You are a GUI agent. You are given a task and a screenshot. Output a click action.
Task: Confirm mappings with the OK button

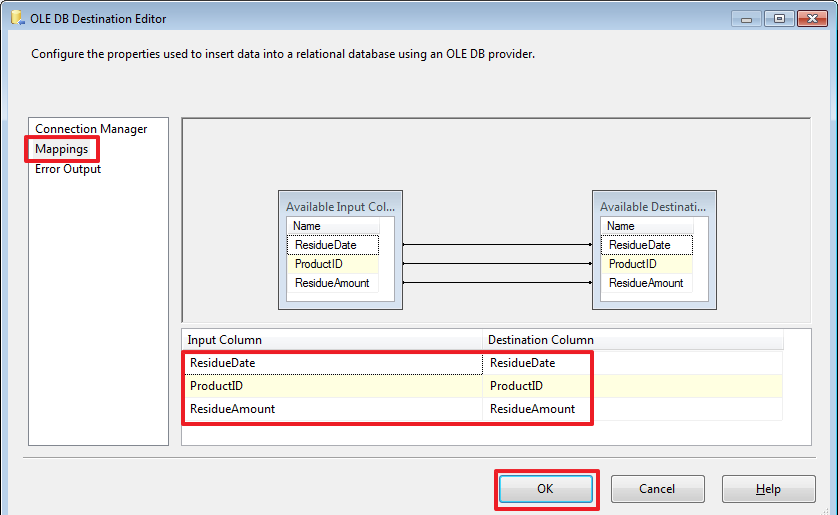pos(546,489)
